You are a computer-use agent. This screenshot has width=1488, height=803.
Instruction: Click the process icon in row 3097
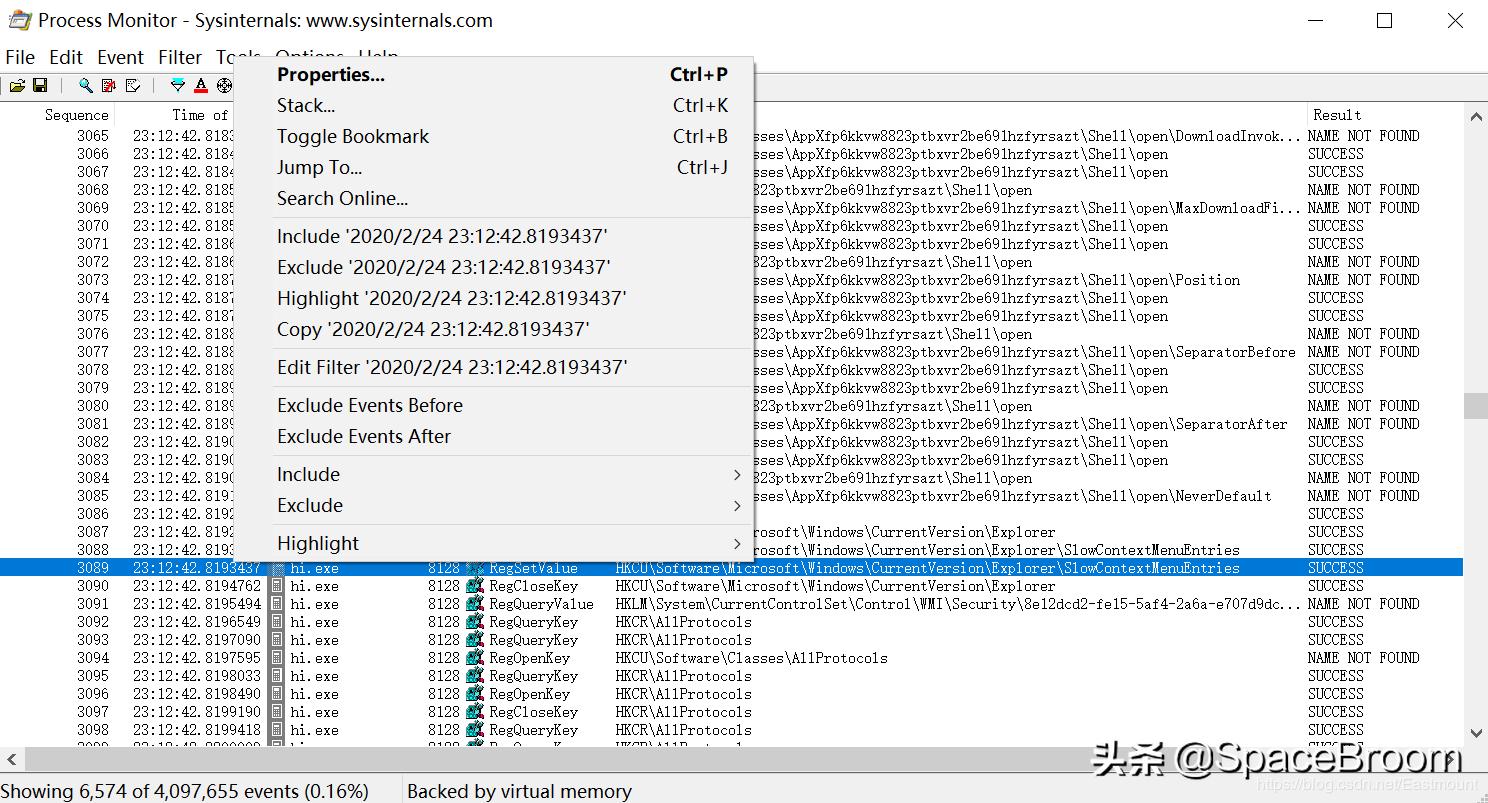click(278, 712)
